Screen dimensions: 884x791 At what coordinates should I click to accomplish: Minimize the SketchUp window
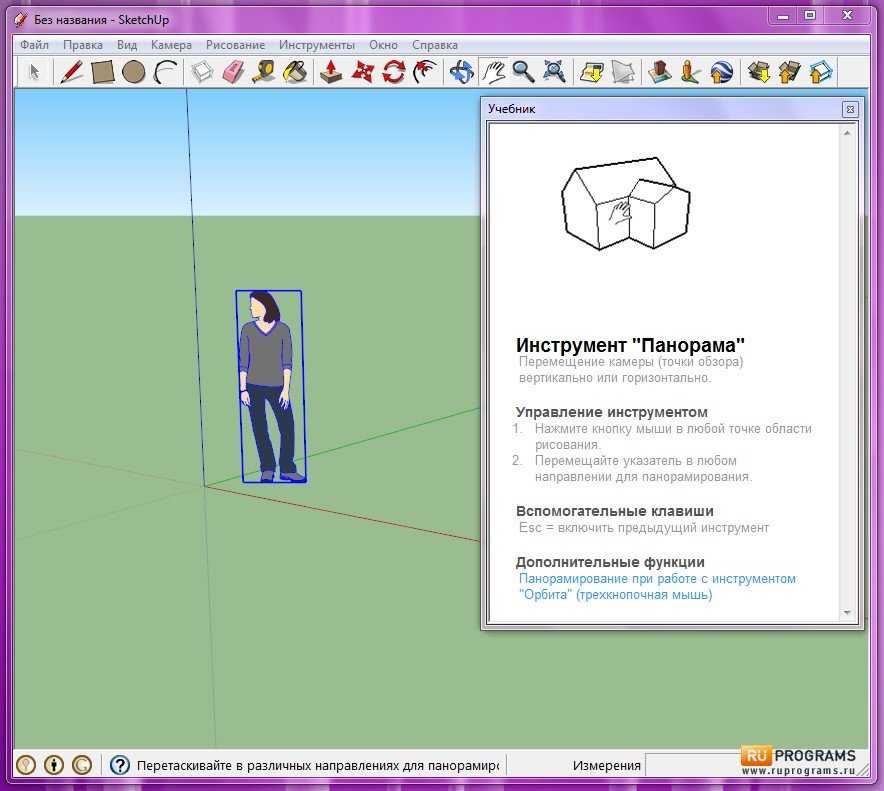pos(783,16)
